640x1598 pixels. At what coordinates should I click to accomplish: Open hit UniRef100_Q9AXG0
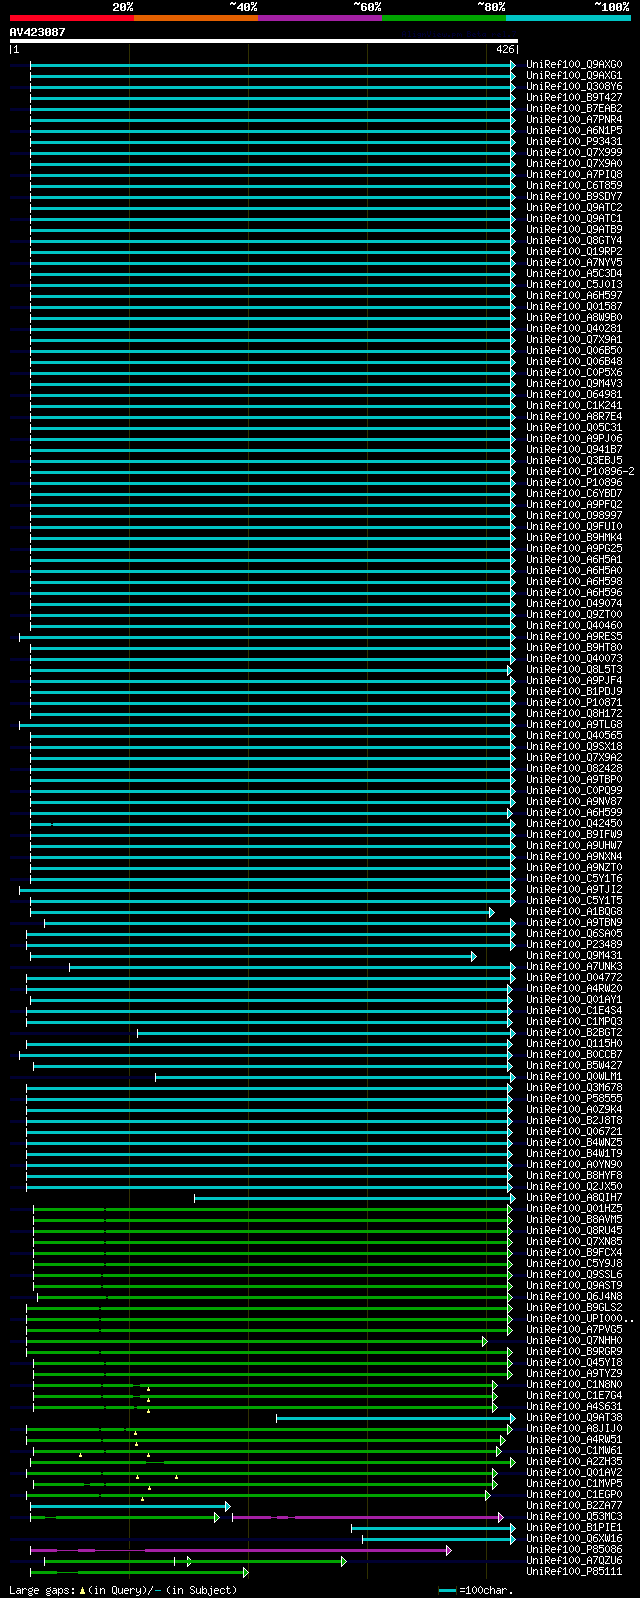(574, 65)
